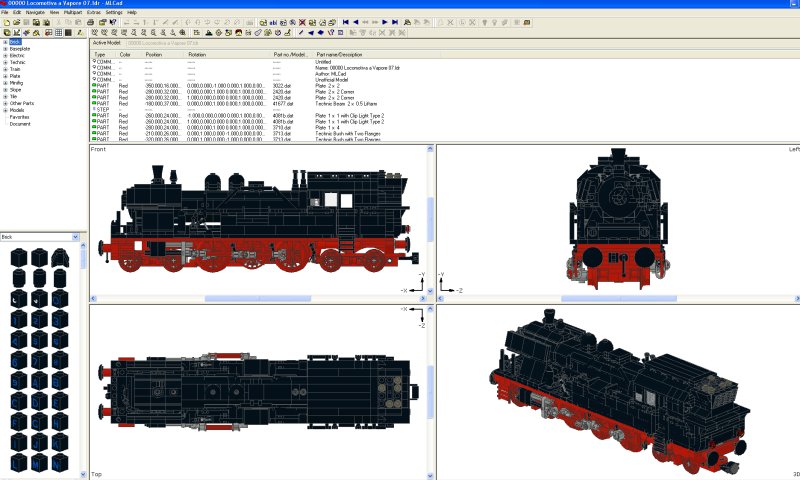Click the Left view horizontal scrollbar thumb
Image resolution: width=800 pixels, height=480 pixels.
(619, 298)
